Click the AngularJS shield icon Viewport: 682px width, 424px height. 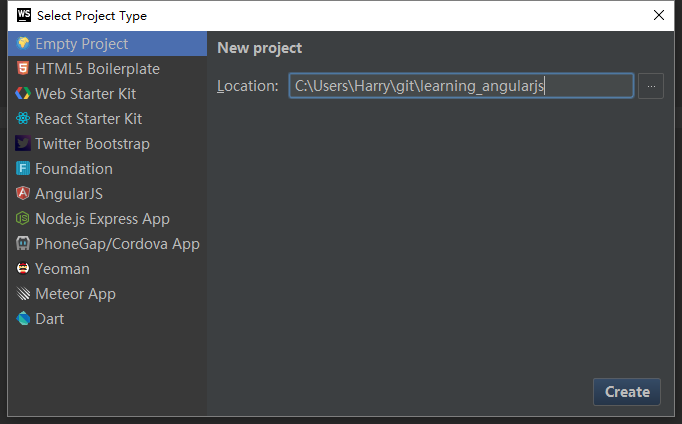[23, 194]
